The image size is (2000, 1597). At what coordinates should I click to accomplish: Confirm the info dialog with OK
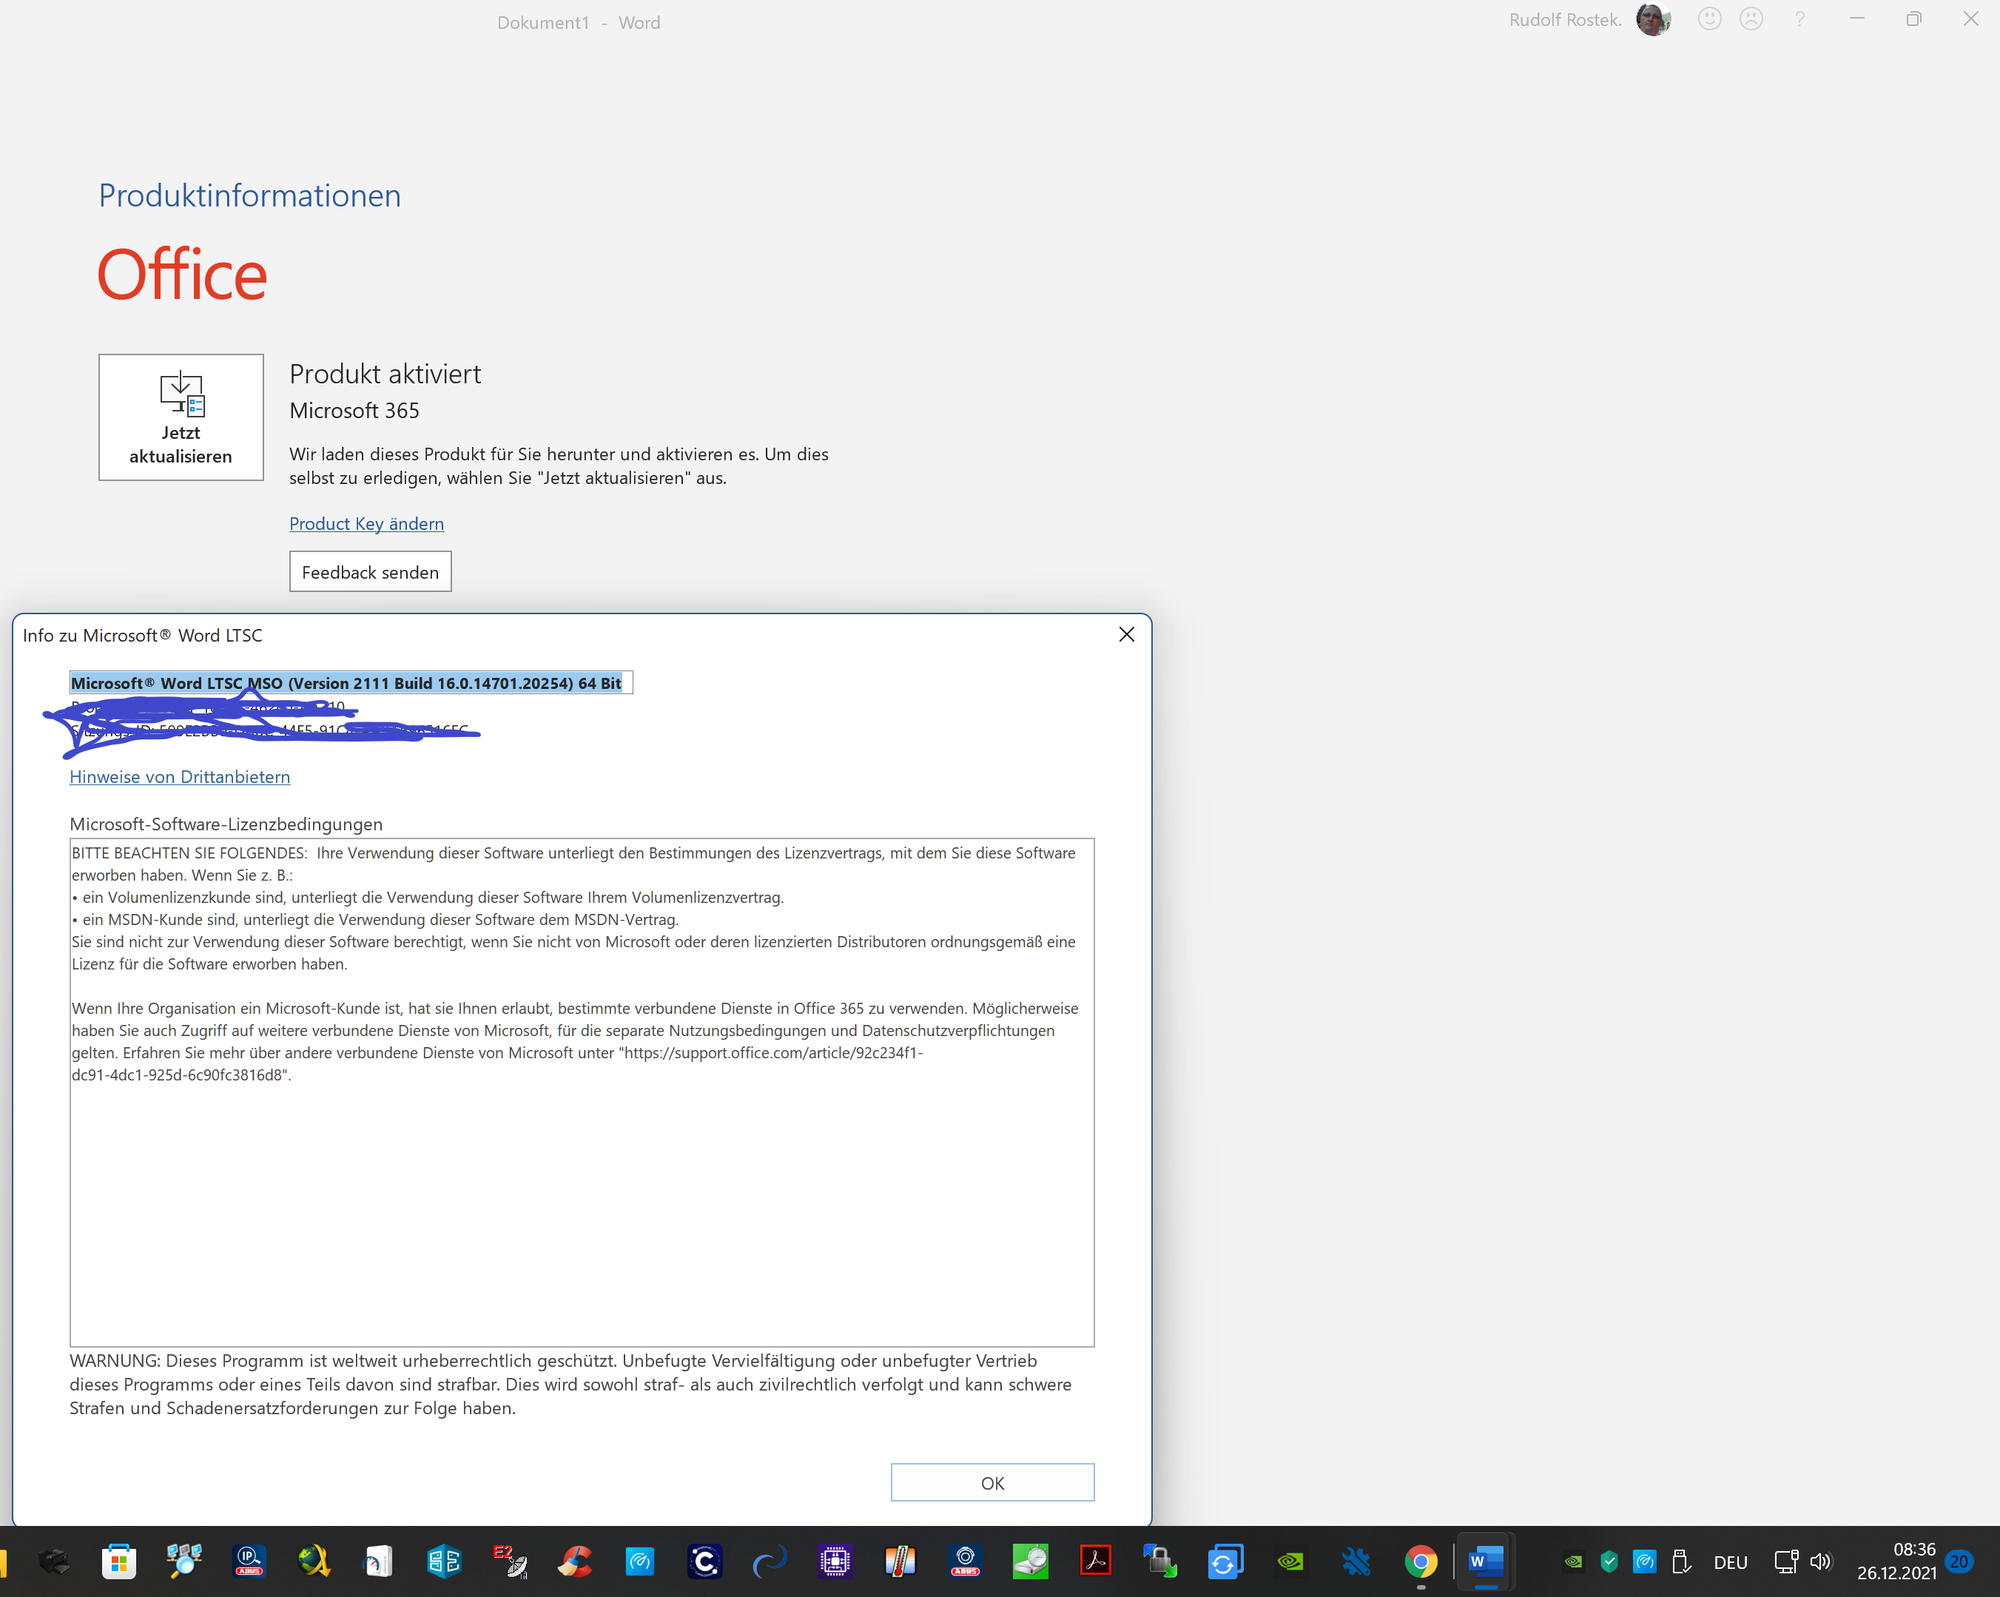click(x=992, y=1483)
